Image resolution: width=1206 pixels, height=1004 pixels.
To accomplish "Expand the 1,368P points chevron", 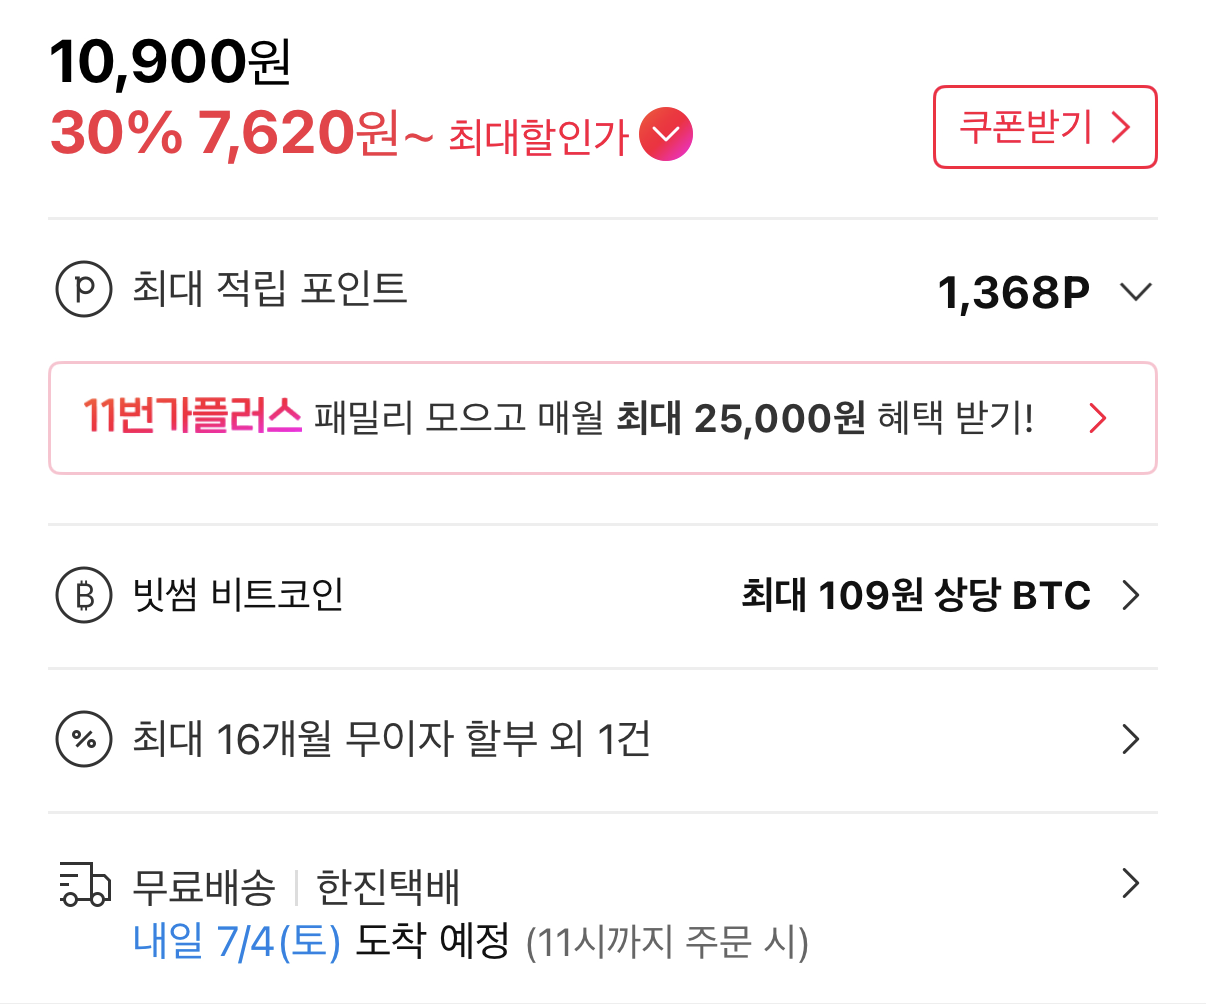I will pos(1136,292).
